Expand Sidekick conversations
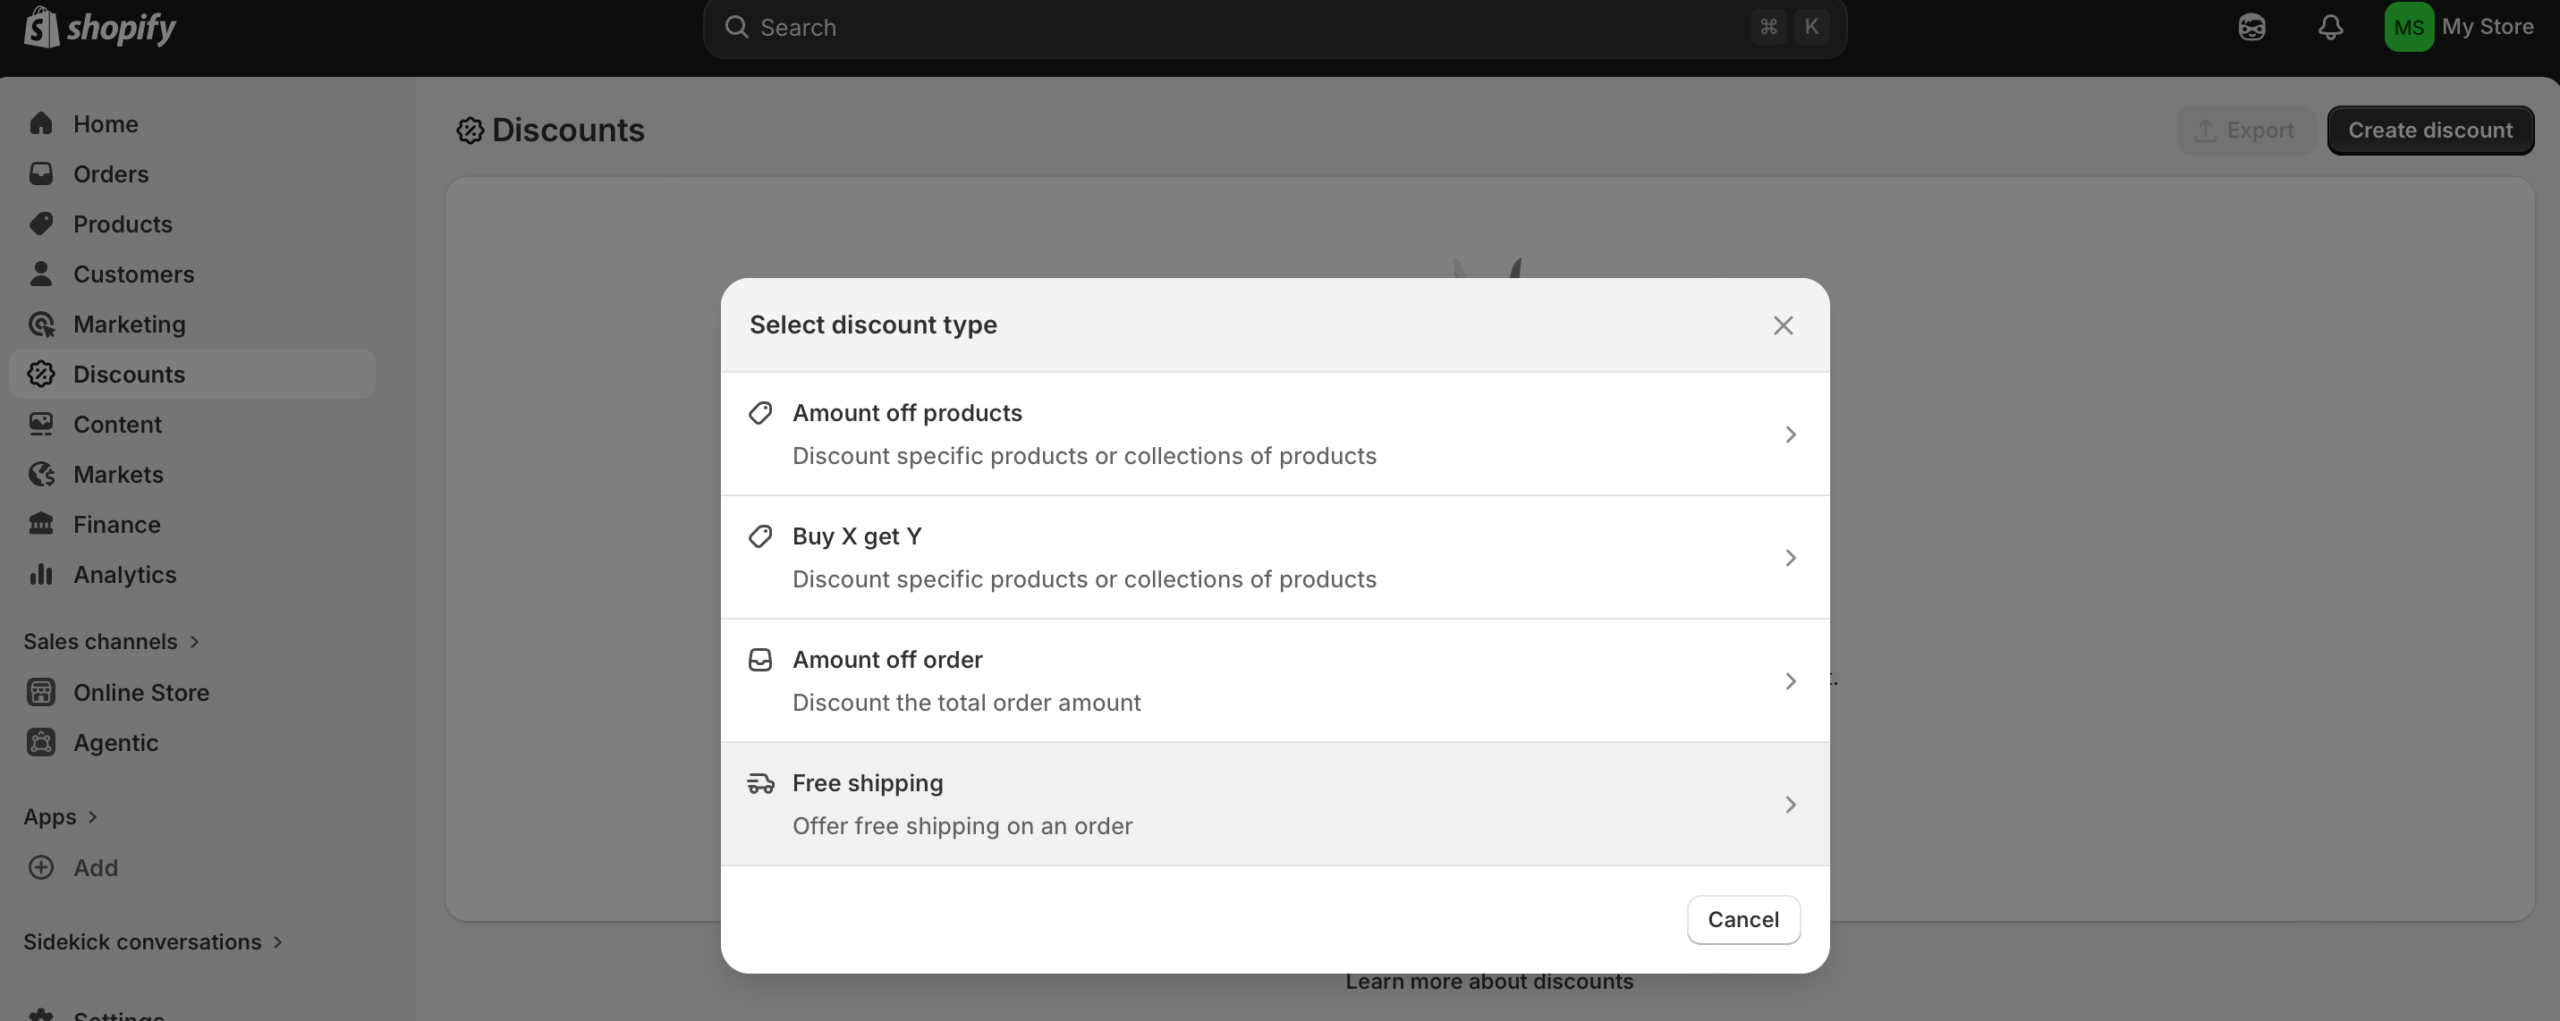The width and height of the screenshot is (2560, 1021). (154, 942)
